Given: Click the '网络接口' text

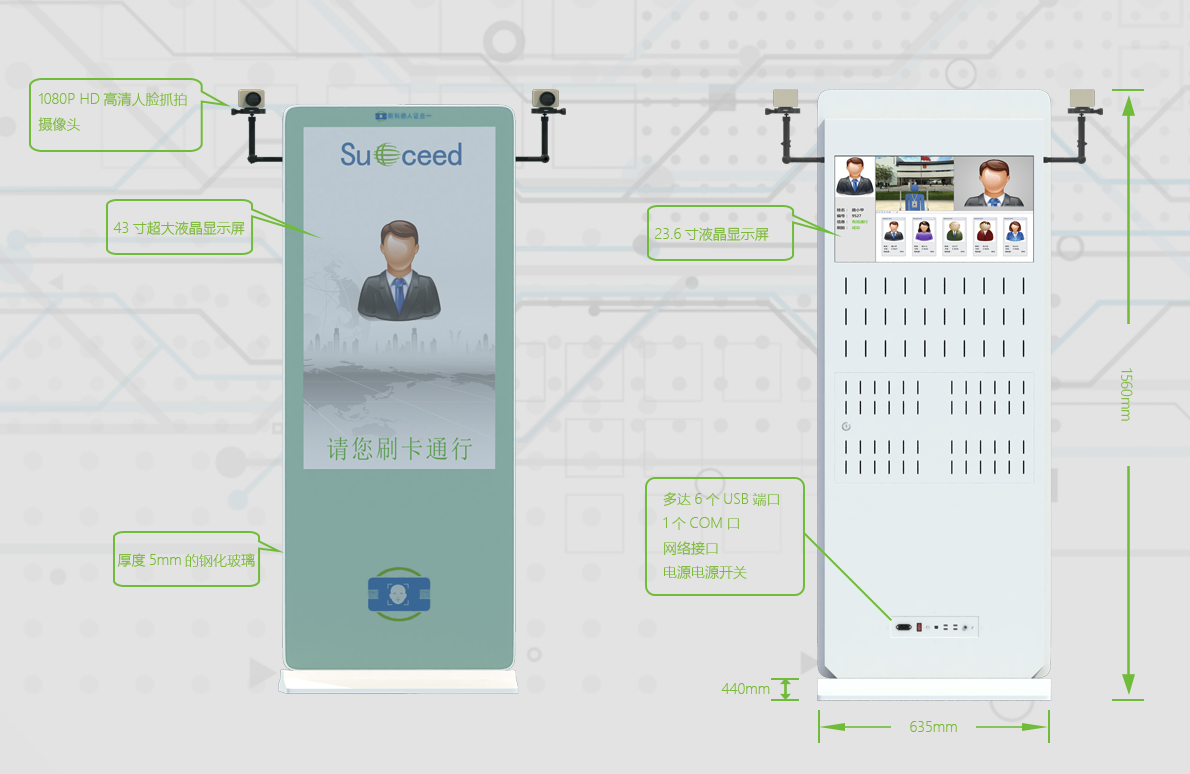Looking at the screenshot, I should pyautogui.click(x=691, y=548).
